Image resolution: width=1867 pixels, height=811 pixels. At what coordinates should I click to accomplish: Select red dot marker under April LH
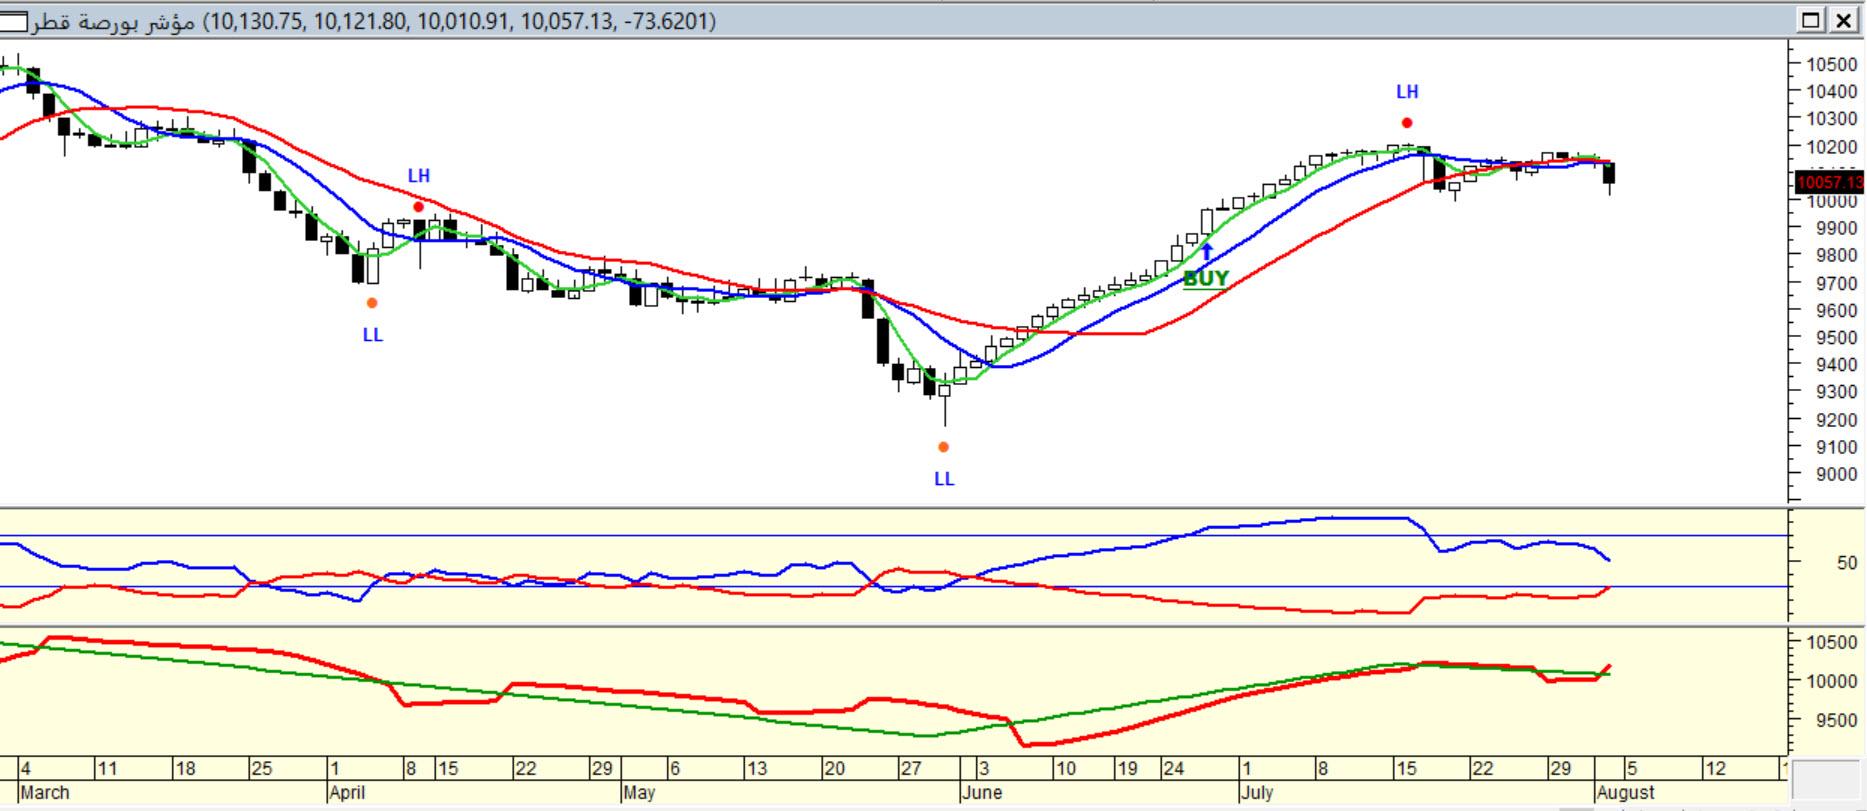418,207
